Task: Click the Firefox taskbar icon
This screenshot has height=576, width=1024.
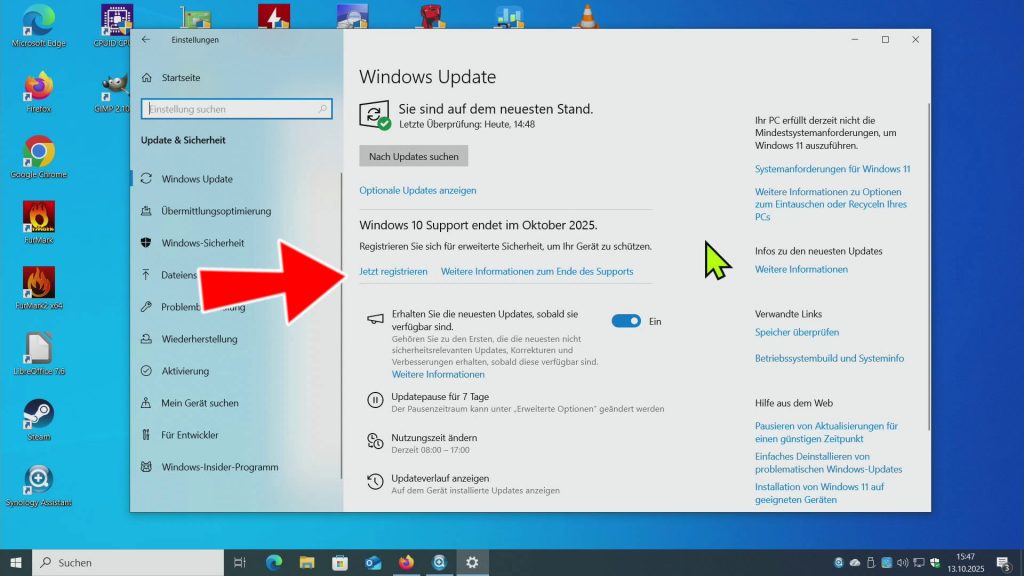Action: (406, 562)
